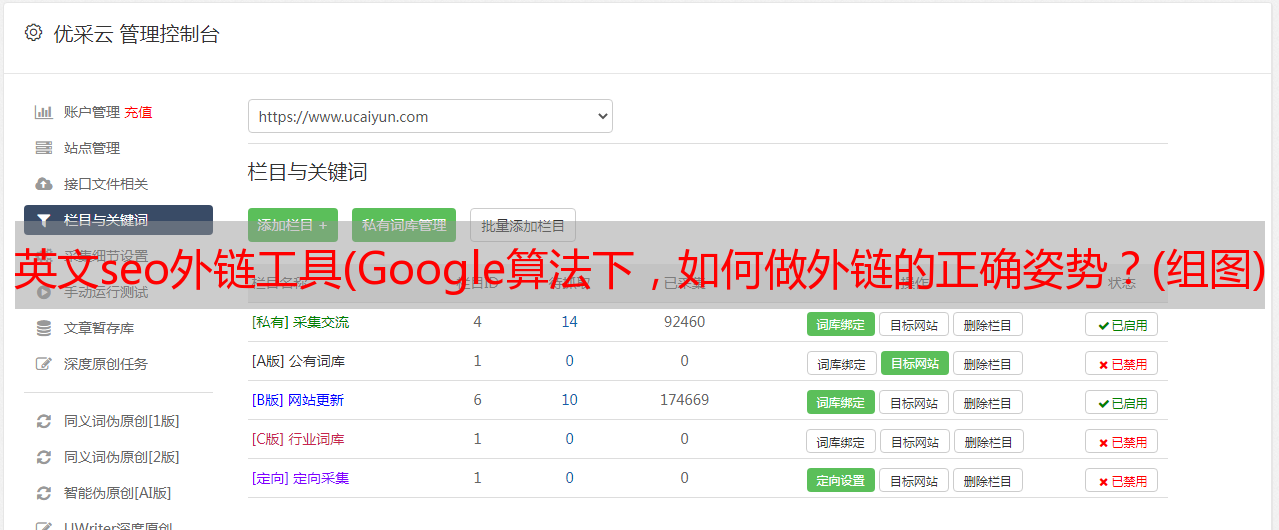Click the 174669 collected count cell
Image resolution: width=1279 pixels, height=530 pixels.
tap(684, 400)
